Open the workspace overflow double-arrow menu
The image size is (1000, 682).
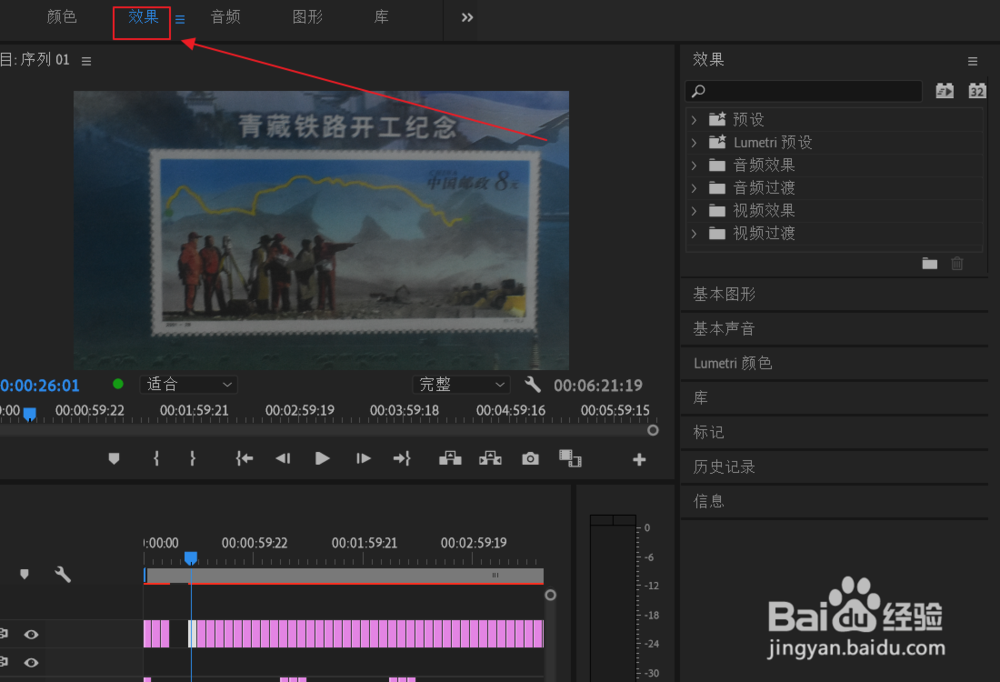coord(467,18)
